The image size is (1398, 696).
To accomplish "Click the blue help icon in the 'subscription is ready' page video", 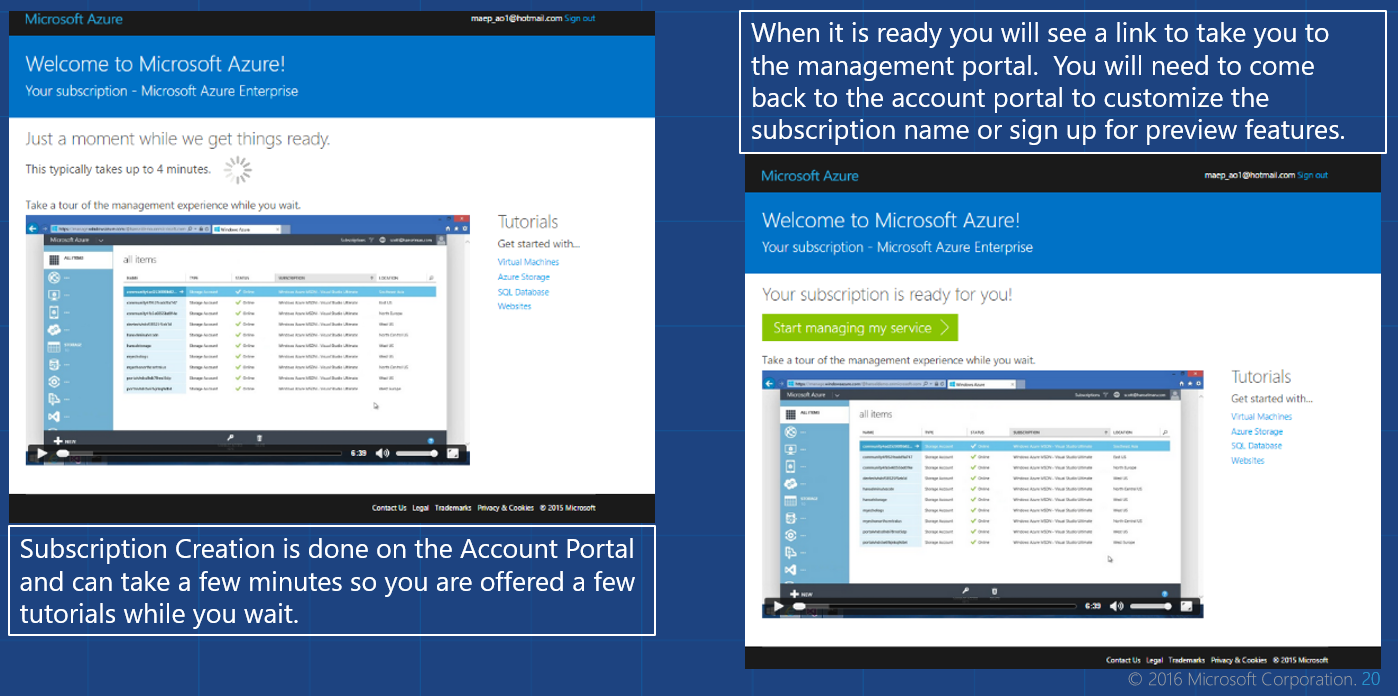I will coord(1166,594).
